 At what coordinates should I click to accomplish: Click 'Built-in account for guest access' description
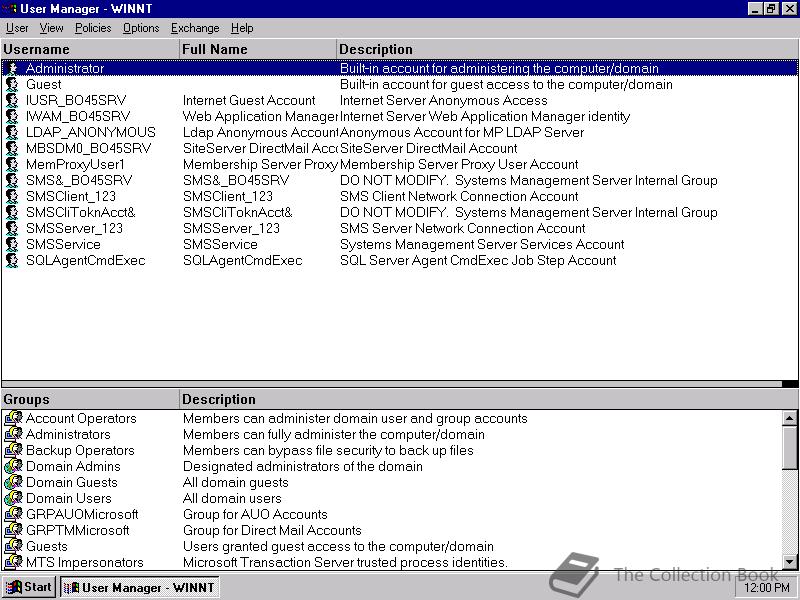point(506,84)
